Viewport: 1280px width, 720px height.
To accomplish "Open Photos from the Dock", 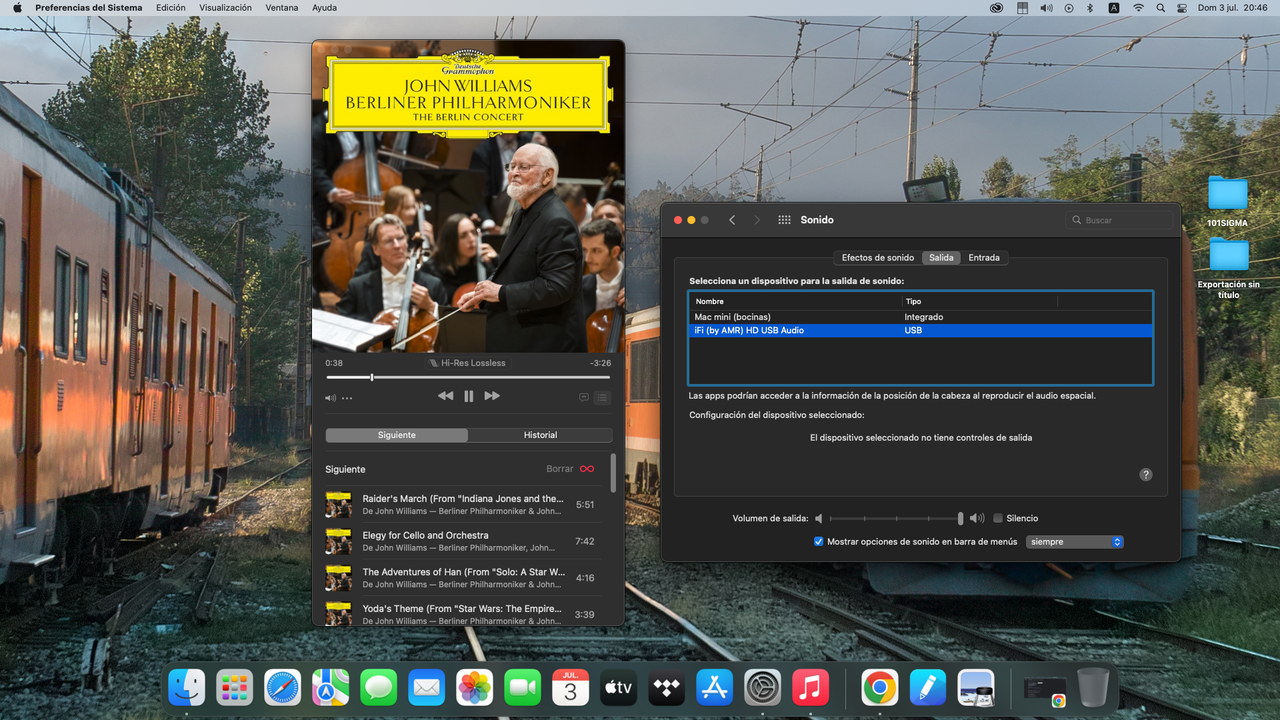I will pyautogui.click(x=474, y=687).
